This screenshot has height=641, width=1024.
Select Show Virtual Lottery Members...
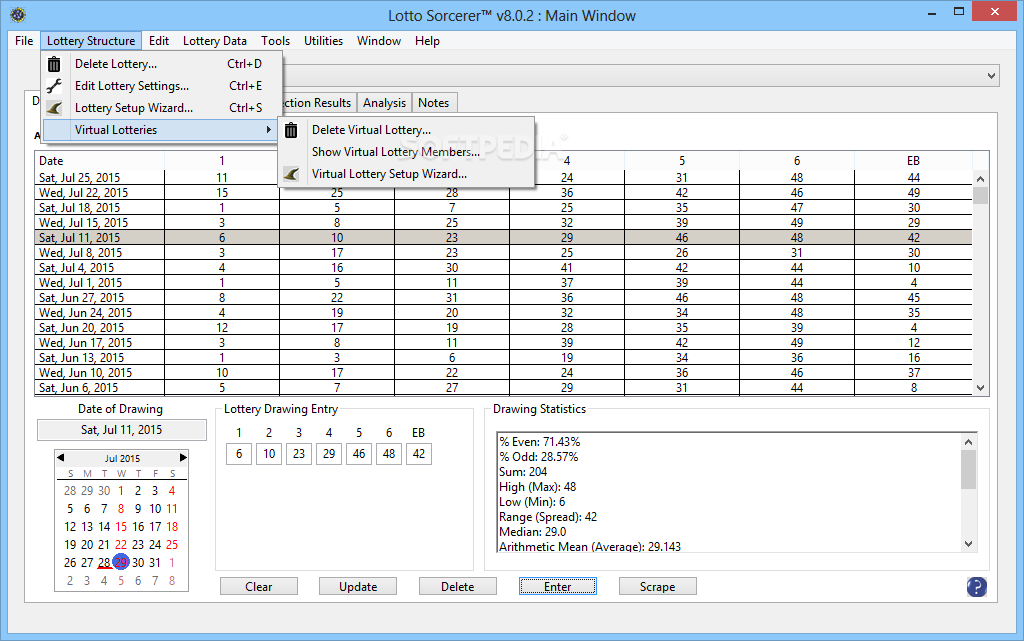[x=406, y=152]
